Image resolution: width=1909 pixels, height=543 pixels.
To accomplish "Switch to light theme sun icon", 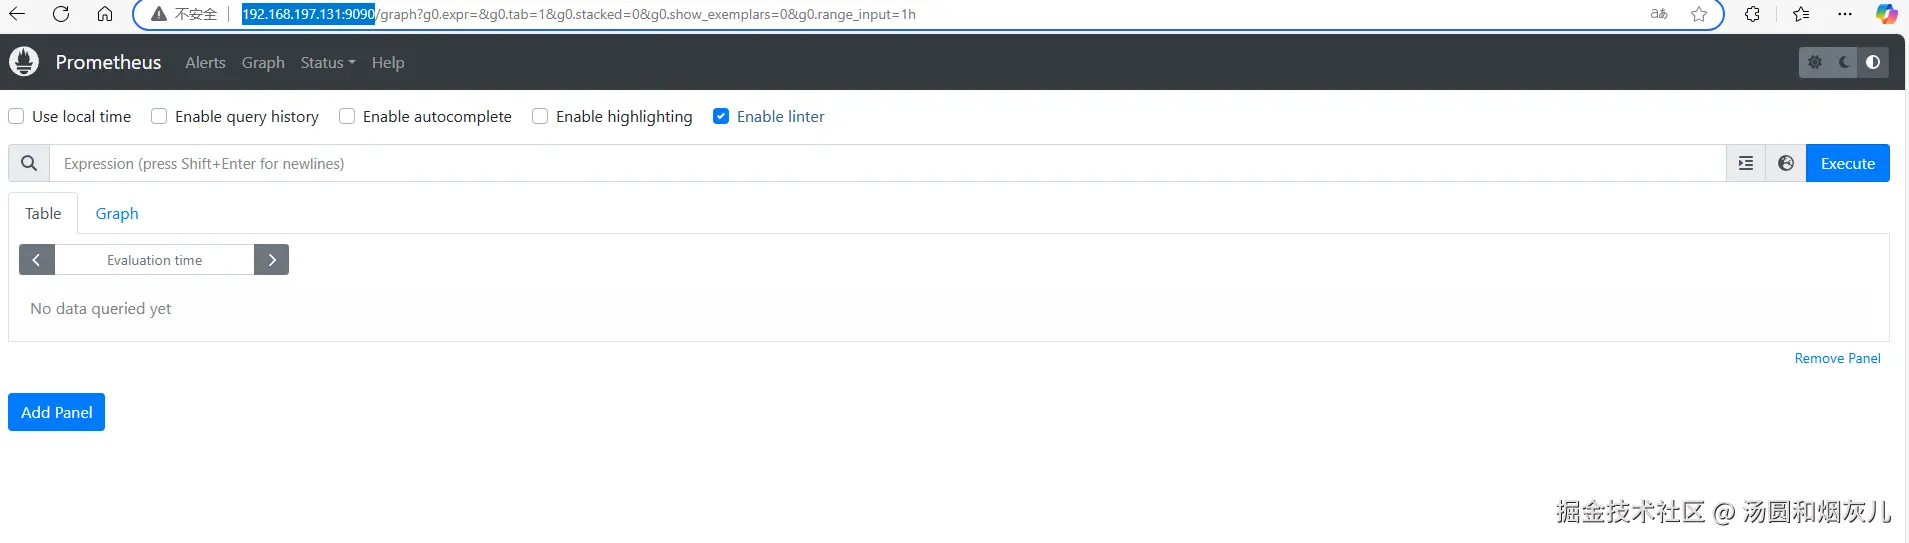I will 1815,62.
